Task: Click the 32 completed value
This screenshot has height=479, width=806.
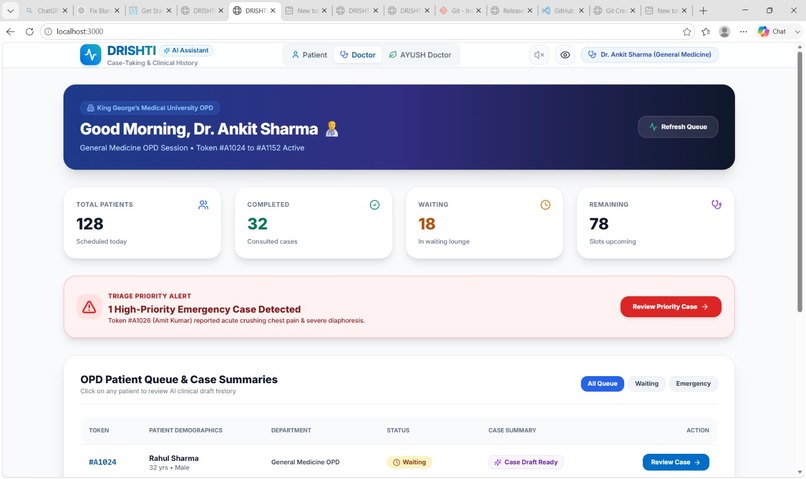Action: pos(258,224)
